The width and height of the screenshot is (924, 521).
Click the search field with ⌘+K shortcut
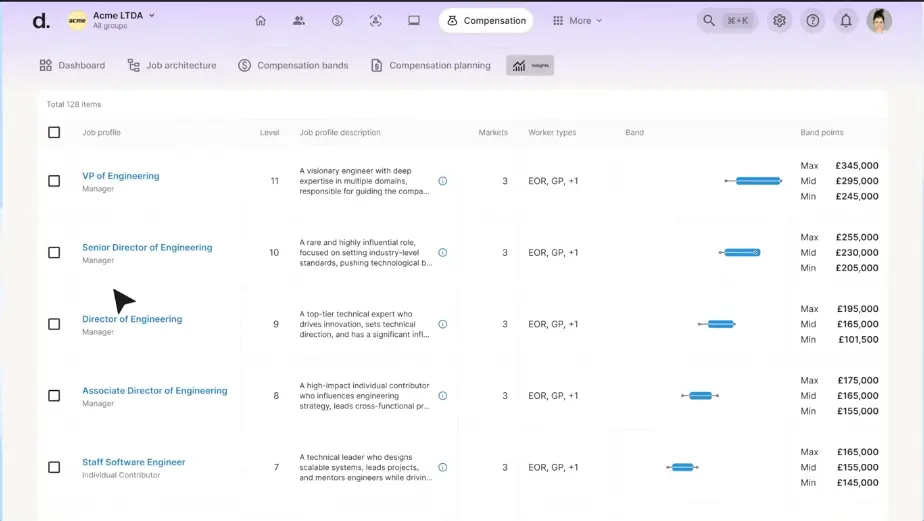tap(726, 21)
